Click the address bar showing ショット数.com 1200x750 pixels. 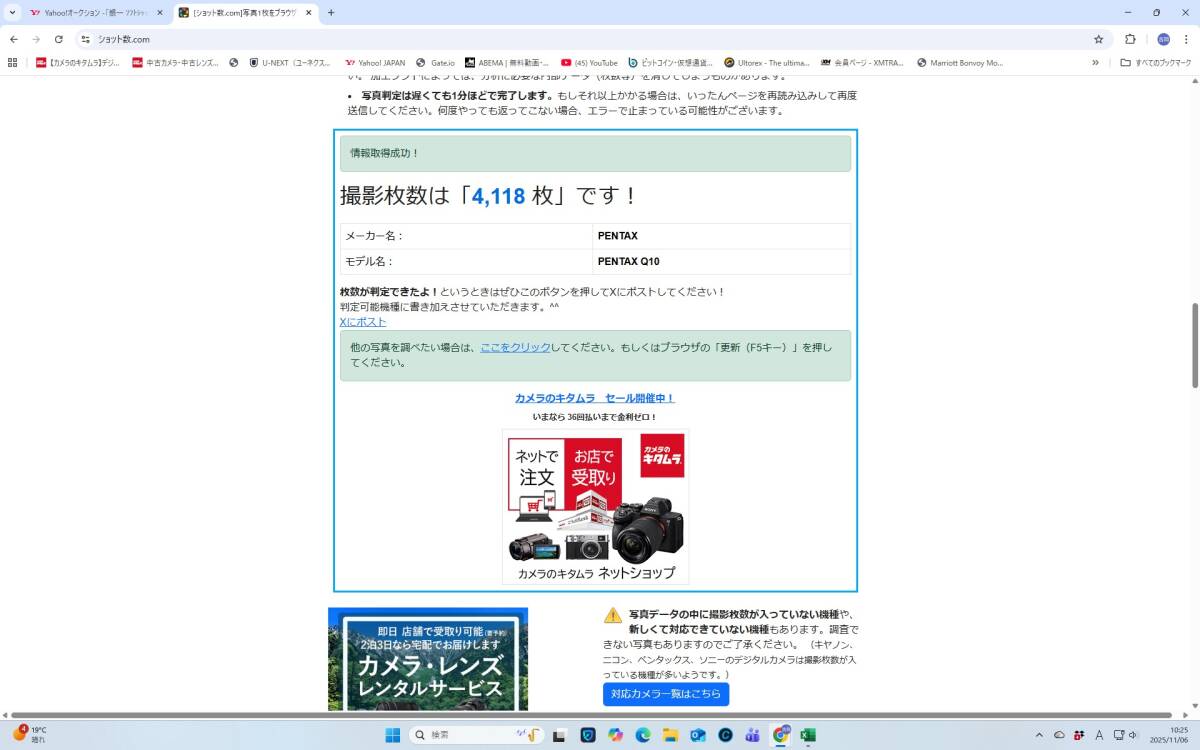[x=590, y=39]
